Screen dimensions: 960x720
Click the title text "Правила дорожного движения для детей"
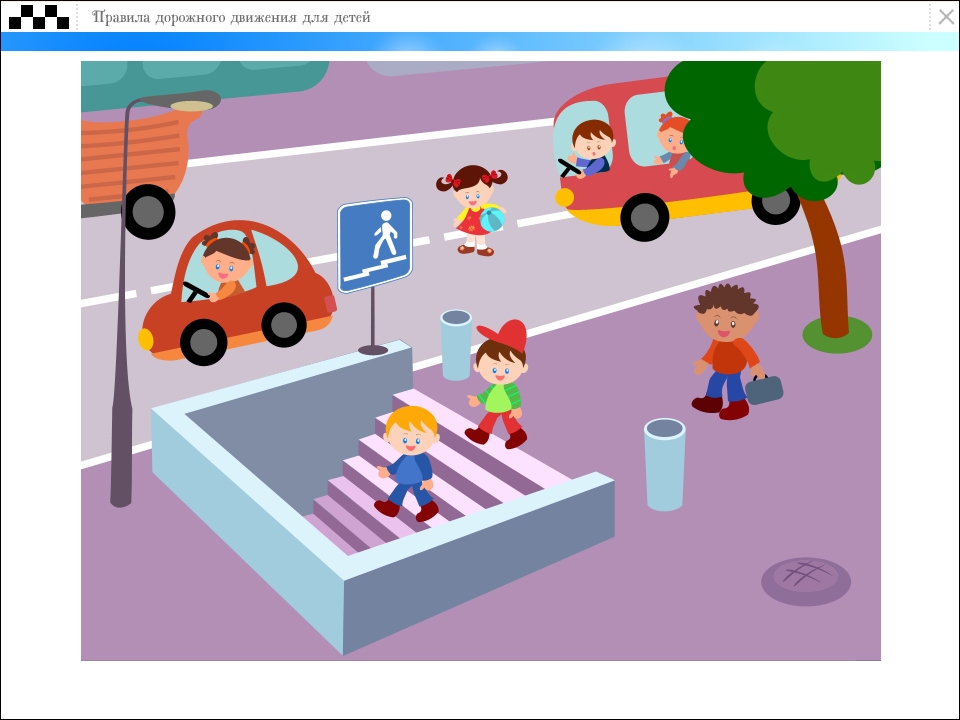pyautogui.click(x=231, y=17)
